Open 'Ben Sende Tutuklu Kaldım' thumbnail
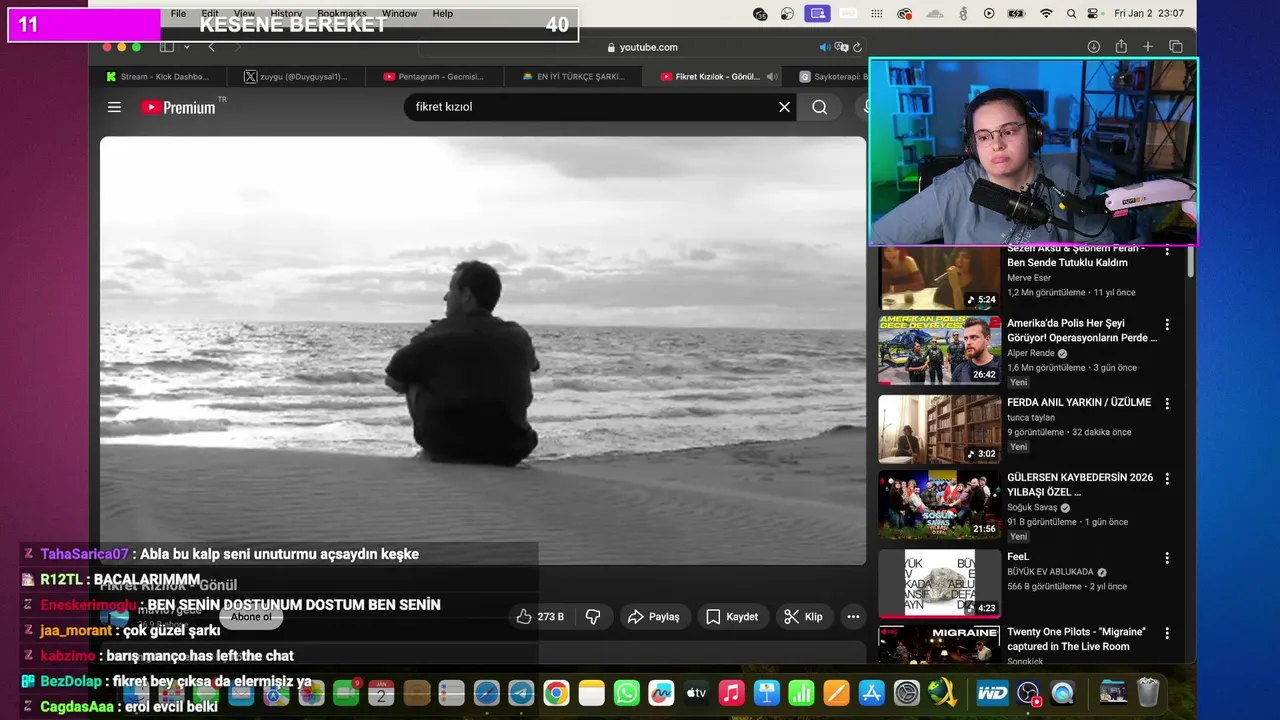The height and width of the screenshot is (720, 1280). 939,277
